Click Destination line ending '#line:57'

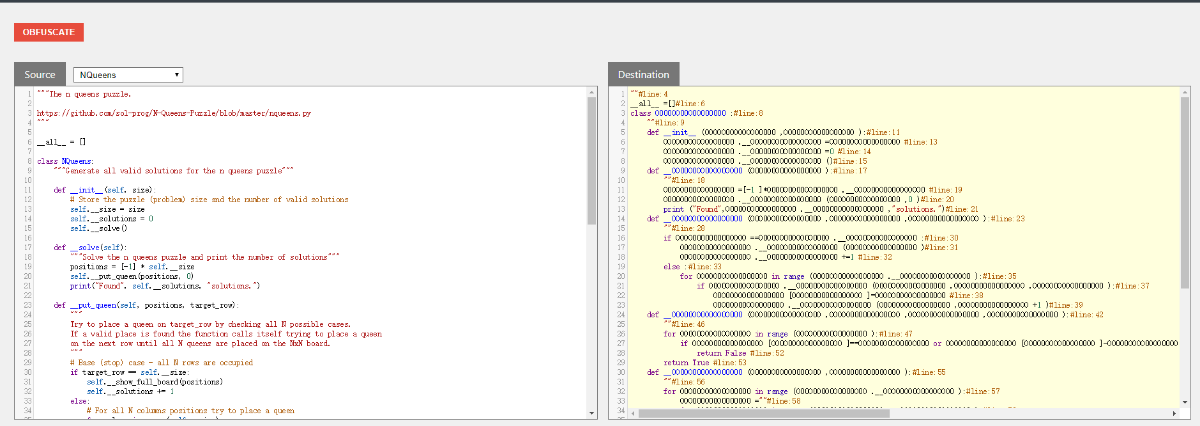click(830, 390)
